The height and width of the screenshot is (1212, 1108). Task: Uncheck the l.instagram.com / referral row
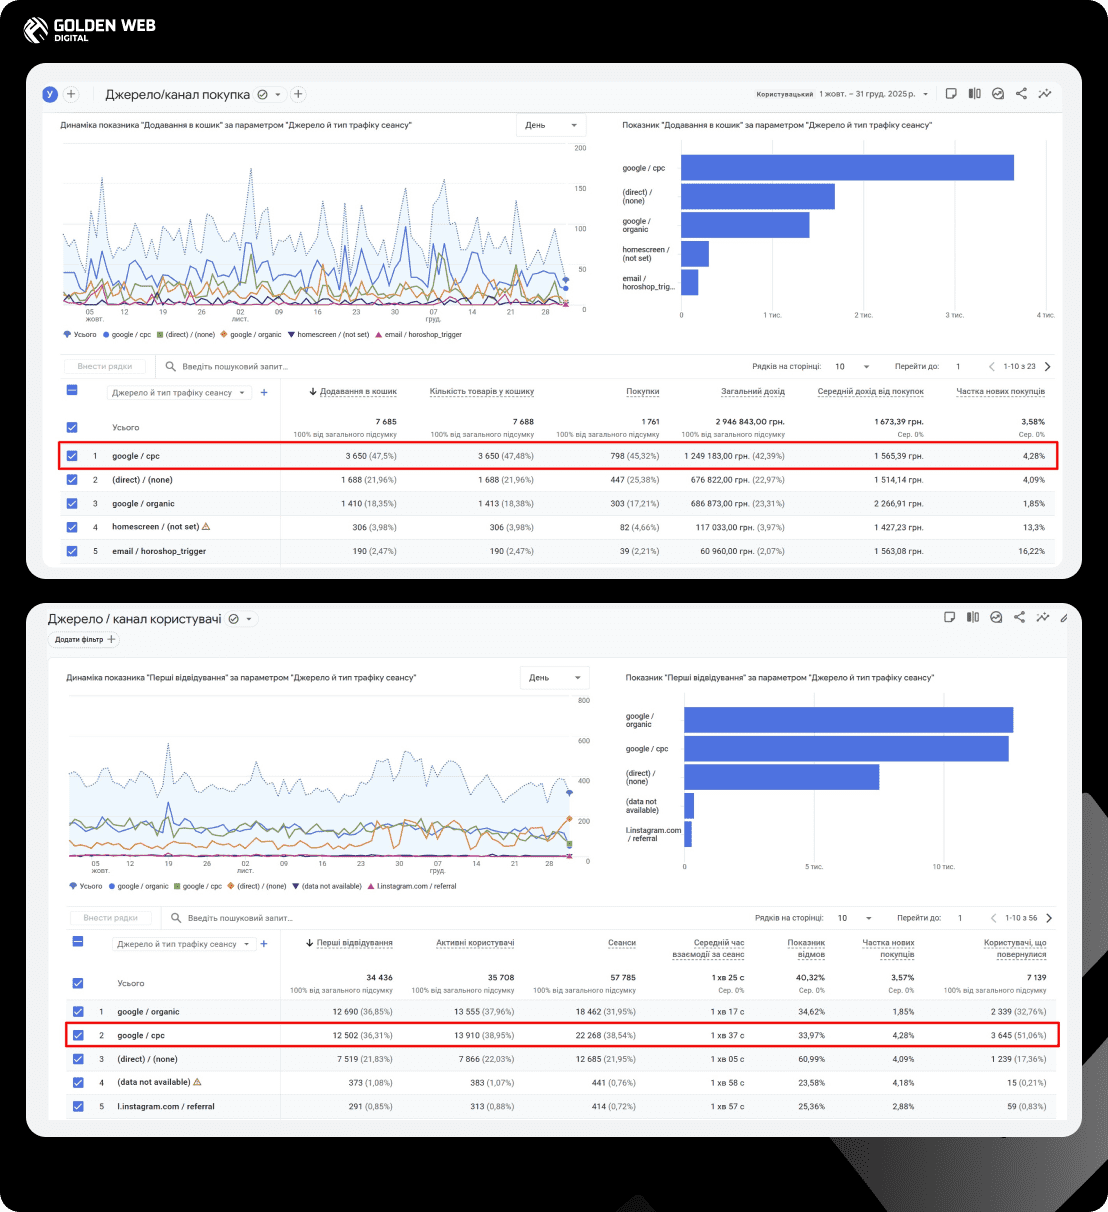(x=78, y=1106)
